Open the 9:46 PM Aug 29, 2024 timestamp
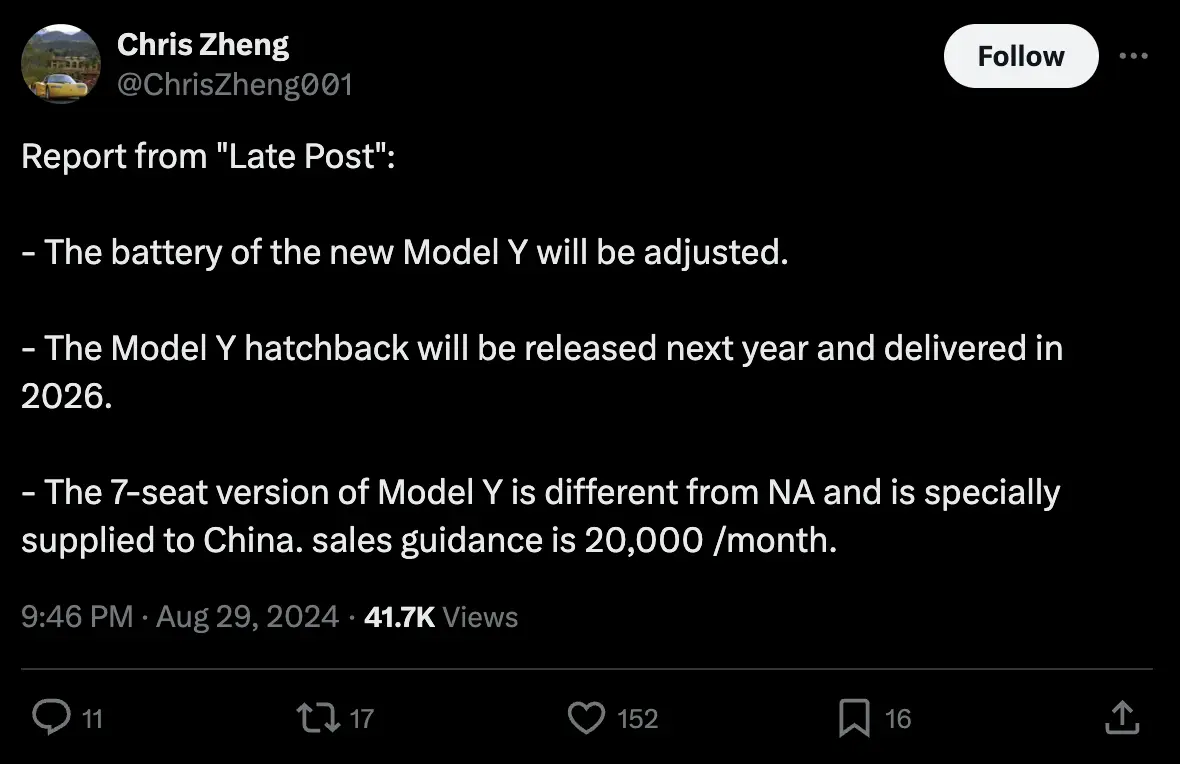The width and height of the screenshot is (1180, 764). pyautogui.click(x=180, y=617)
